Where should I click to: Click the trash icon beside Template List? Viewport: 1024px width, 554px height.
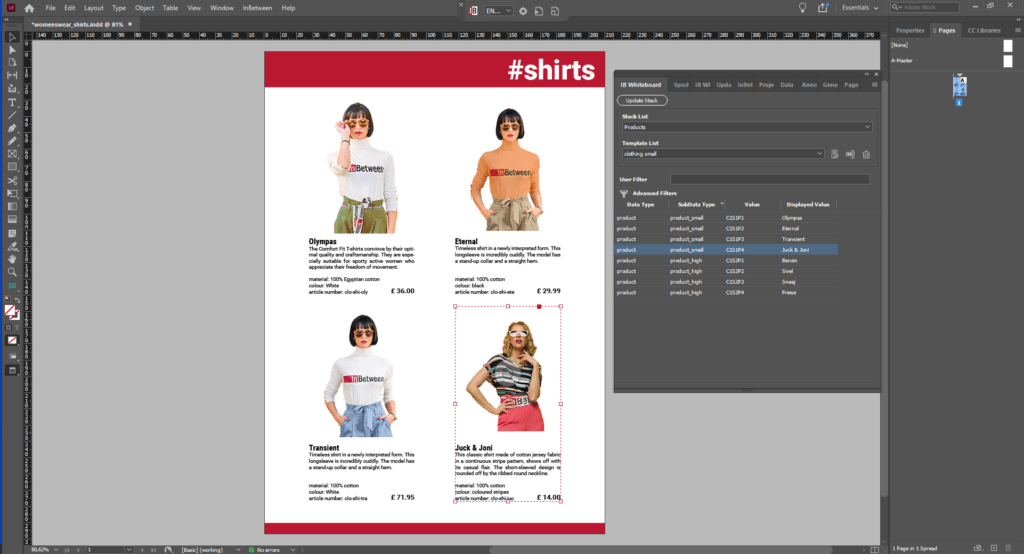pyautogui.click(x=866, y=154)
